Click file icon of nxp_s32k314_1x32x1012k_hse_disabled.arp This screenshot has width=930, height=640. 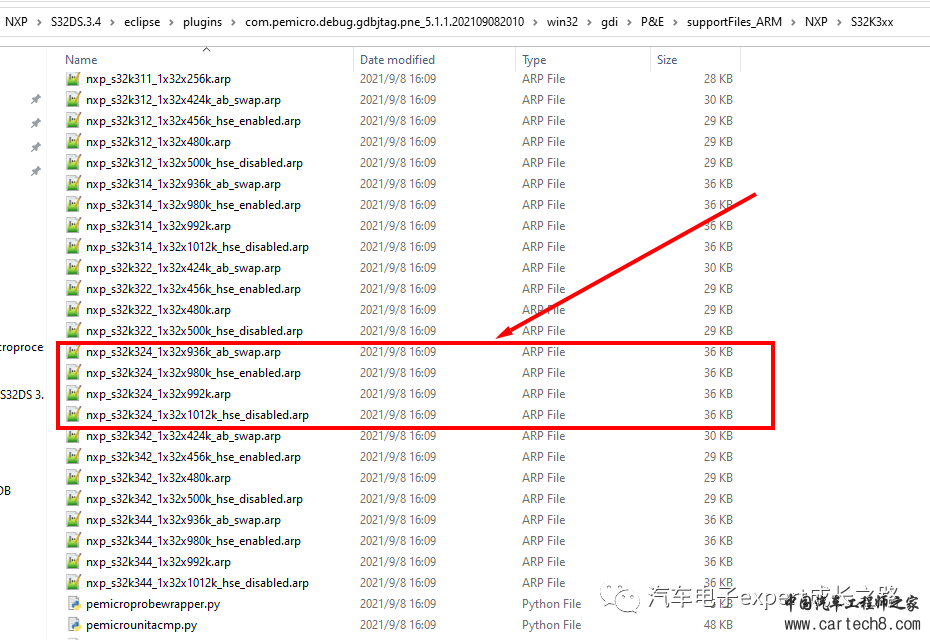pos(74,247)
